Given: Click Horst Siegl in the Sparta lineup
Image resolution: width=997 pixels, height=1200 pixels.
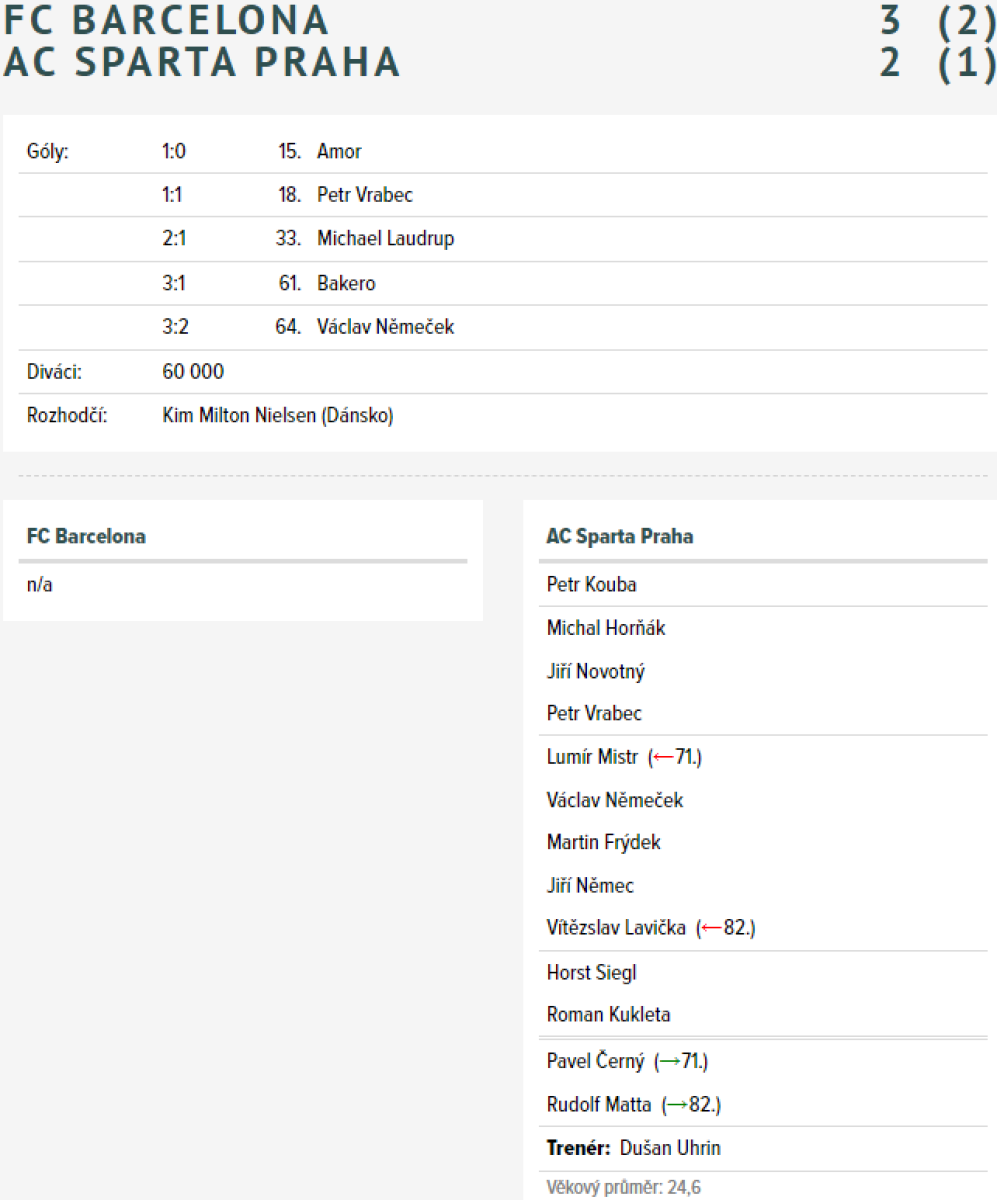Looking at the screenshot, I should pyautogui.click(x=591, y=972).
